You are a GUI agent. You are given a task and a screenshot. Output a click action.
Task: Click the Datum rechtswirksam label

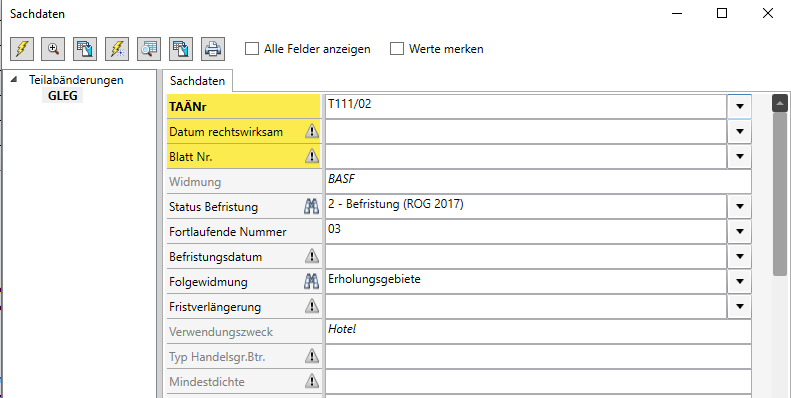click(226, 132)
